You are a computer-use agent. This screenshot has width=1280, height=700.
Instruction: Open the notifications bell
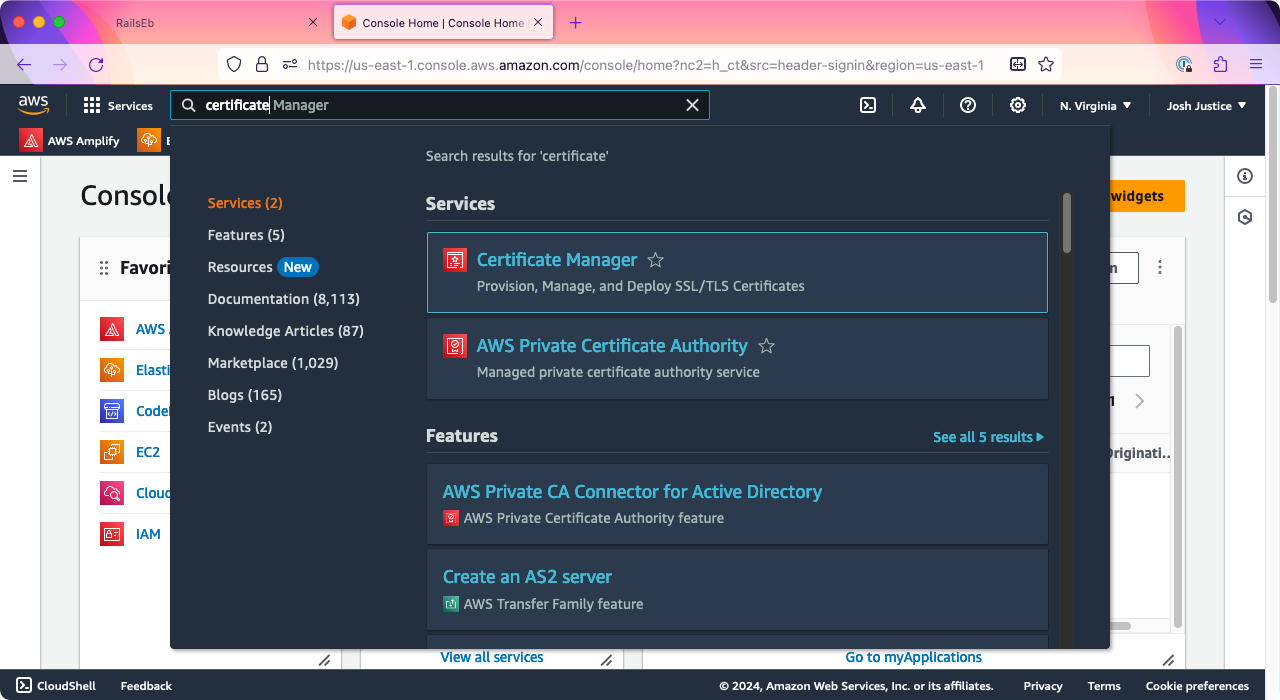click(918, 105)
